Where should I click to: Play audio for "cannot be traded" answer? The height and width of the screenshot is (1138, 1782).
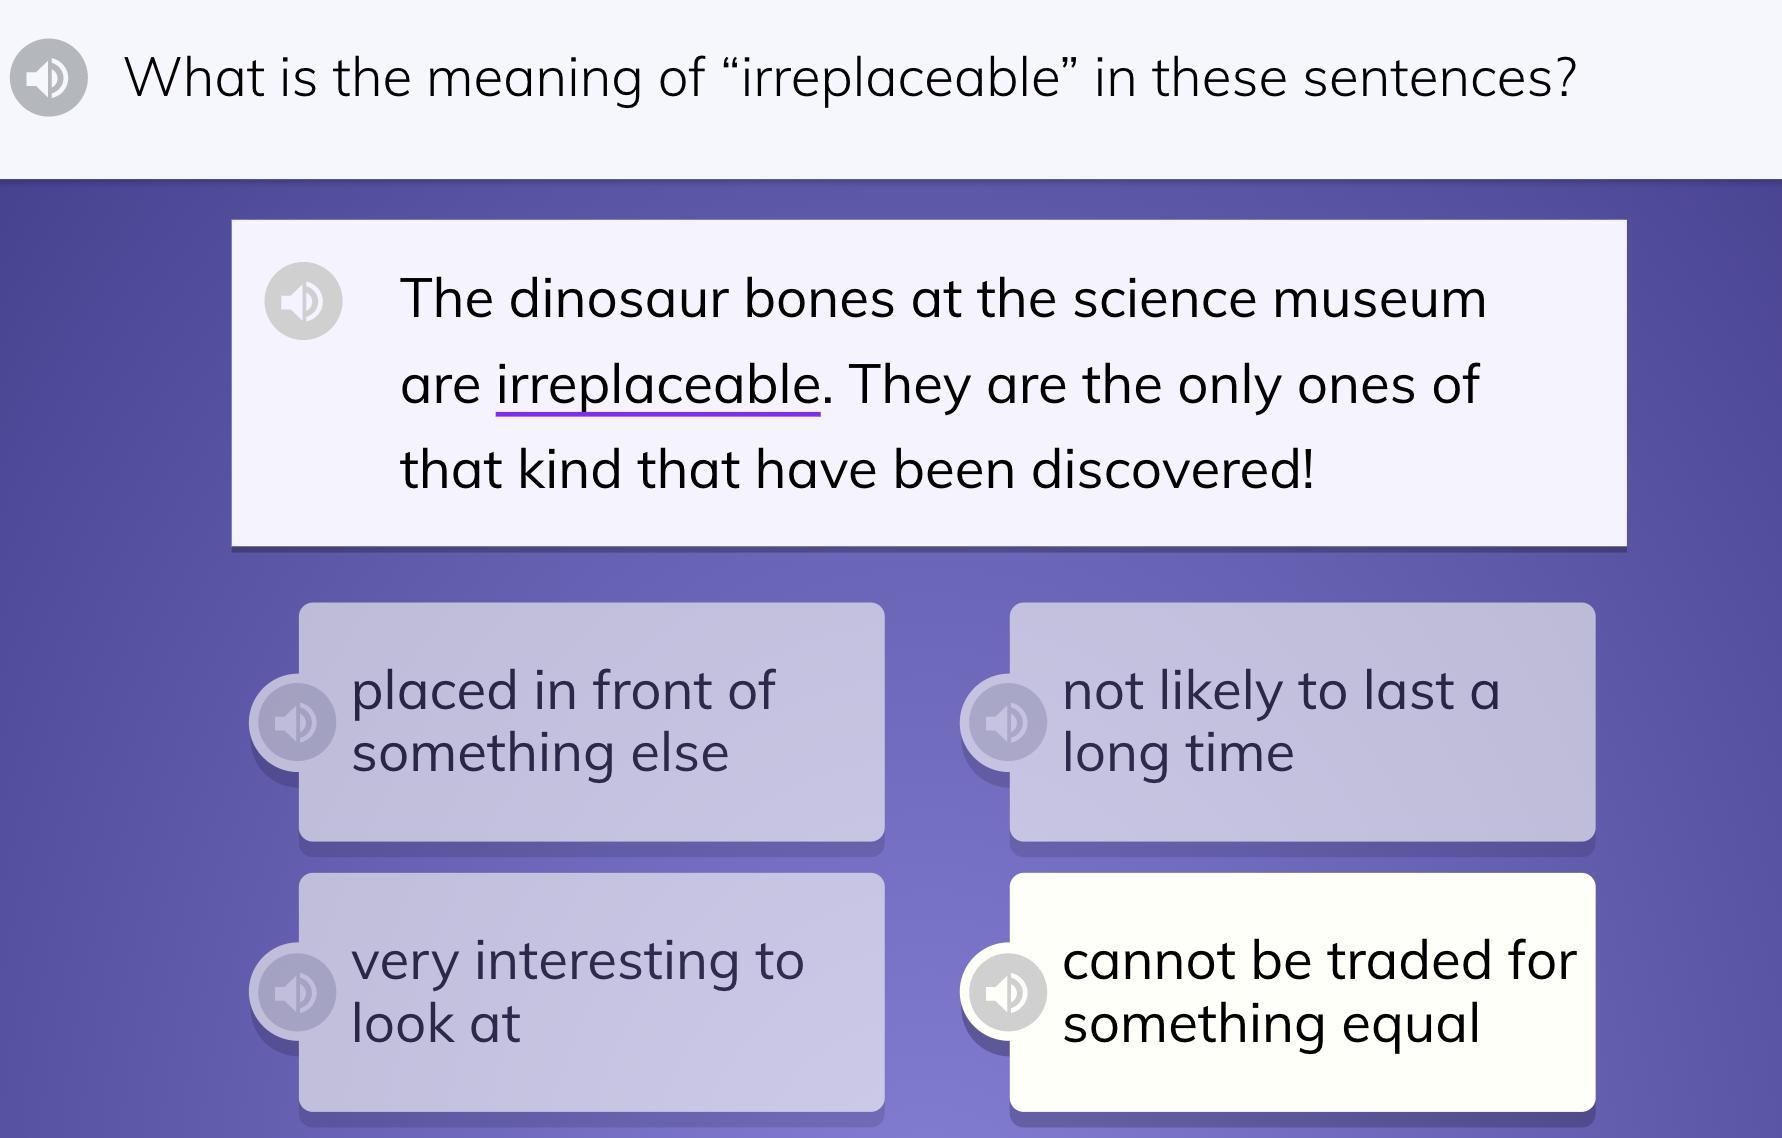tap(1006, 991)
